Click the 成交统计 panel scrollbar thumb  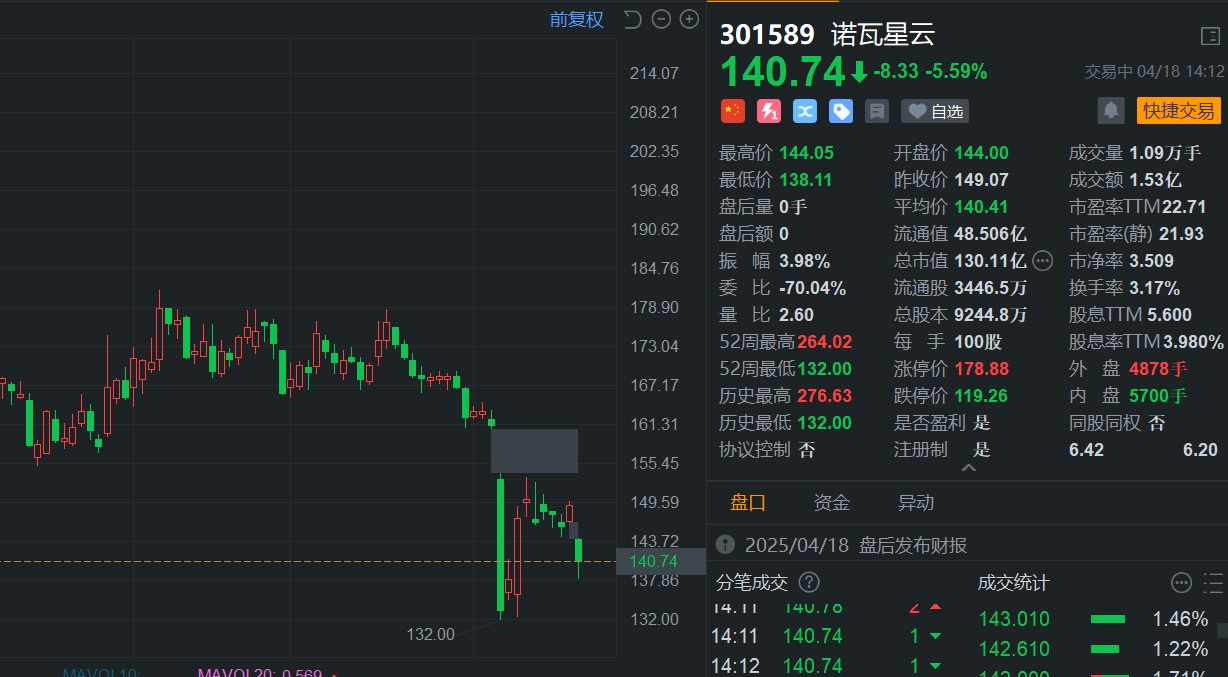pyautogui.click(x=1223, y=631)
